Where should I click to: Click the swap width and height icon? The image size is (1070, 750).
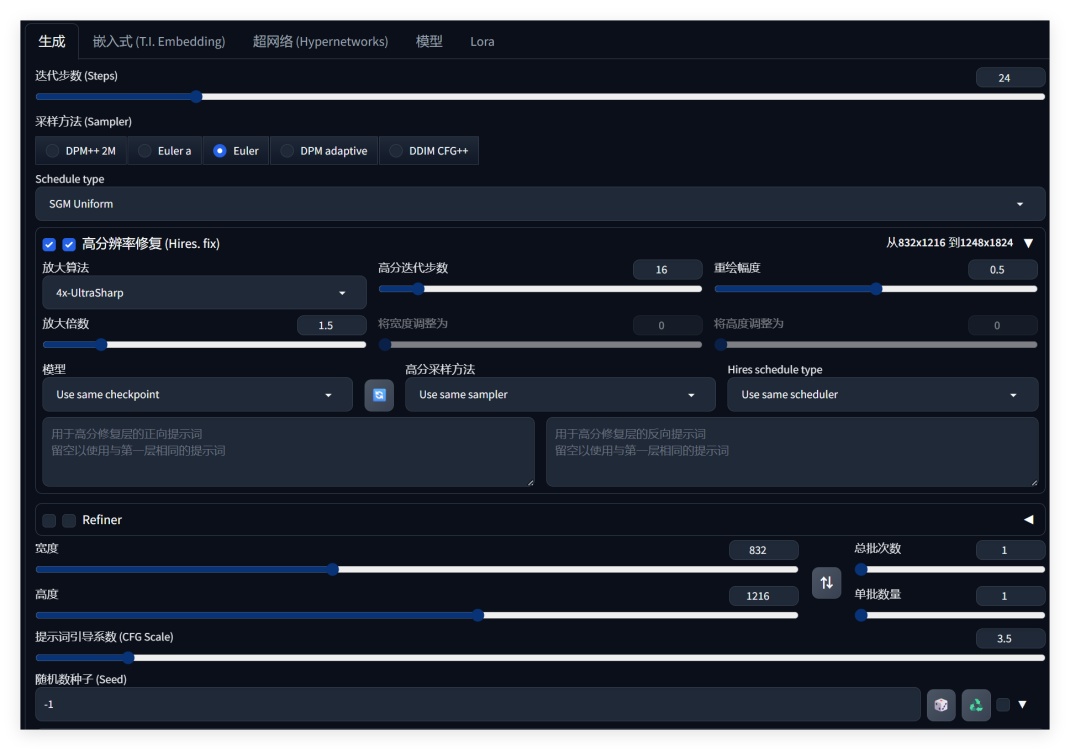[x=826, y=582]
